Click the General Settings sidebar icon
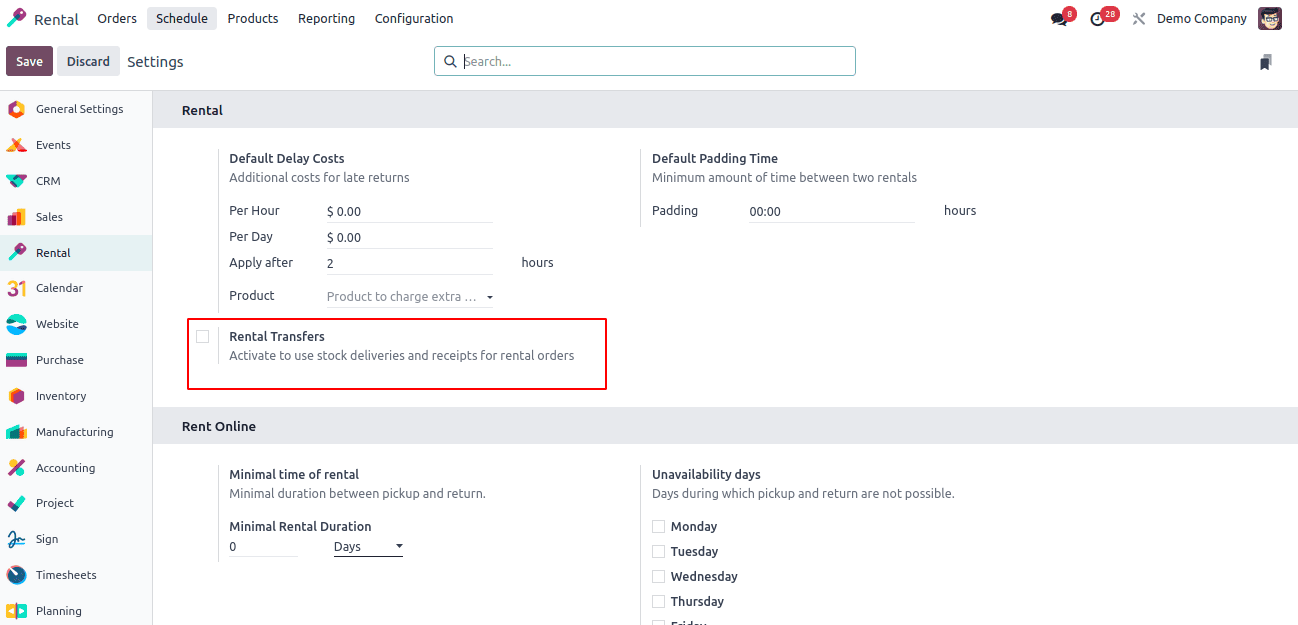1298x625 pixels. pyautogui.click(x=16, y=109)
